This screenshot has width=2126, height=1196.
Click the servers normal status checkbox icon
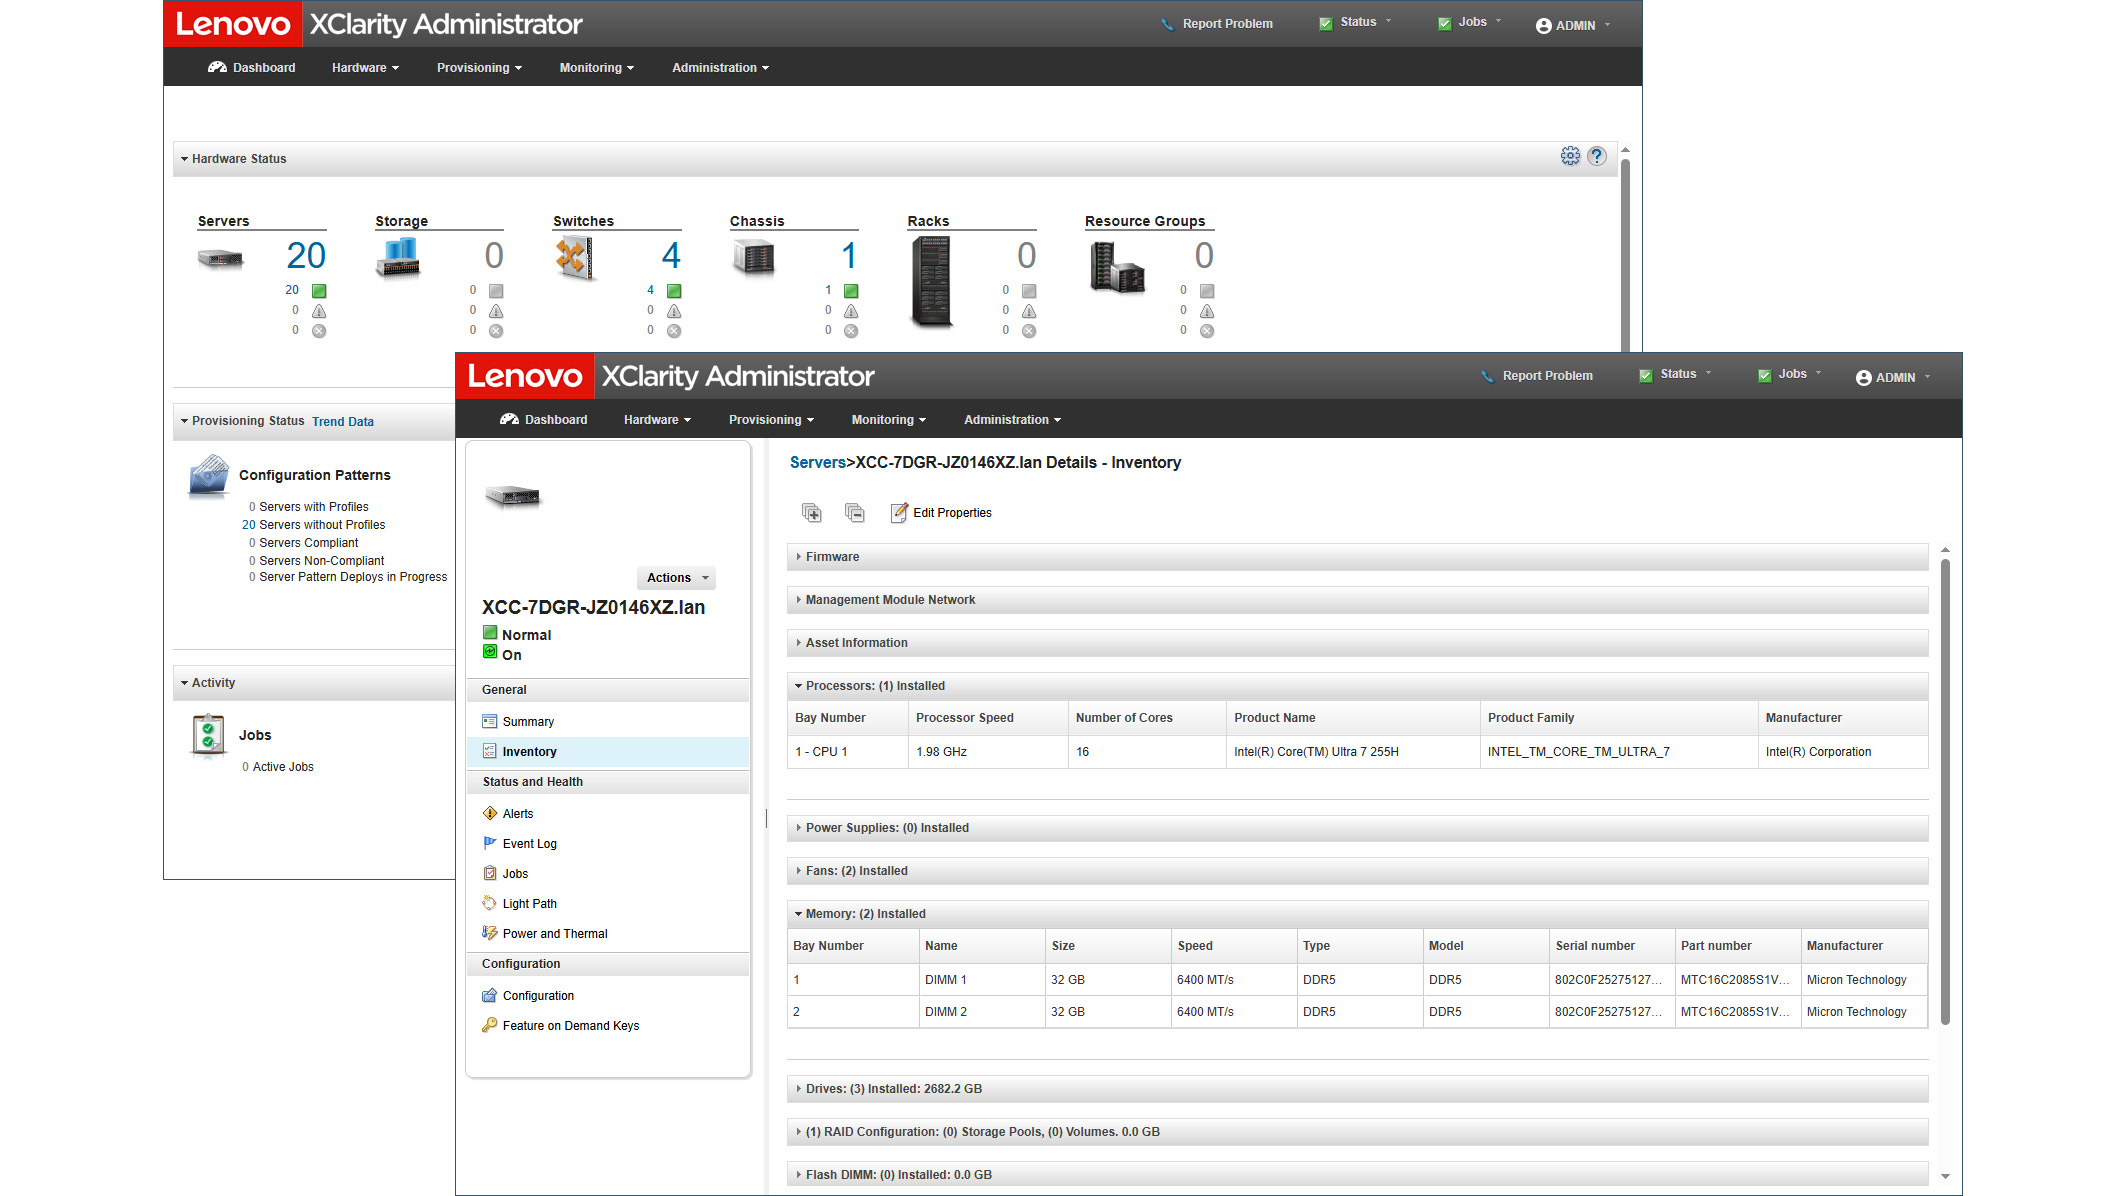click(x=318, y=290)
